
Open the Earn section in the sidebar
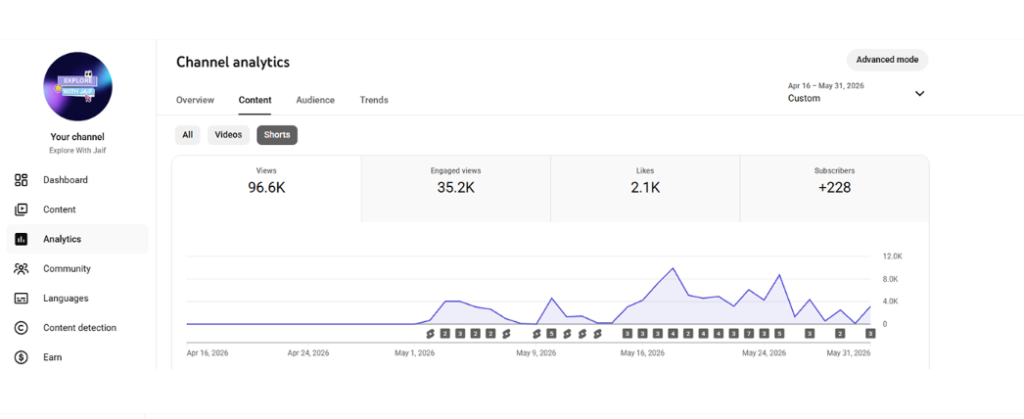[77, 357]
